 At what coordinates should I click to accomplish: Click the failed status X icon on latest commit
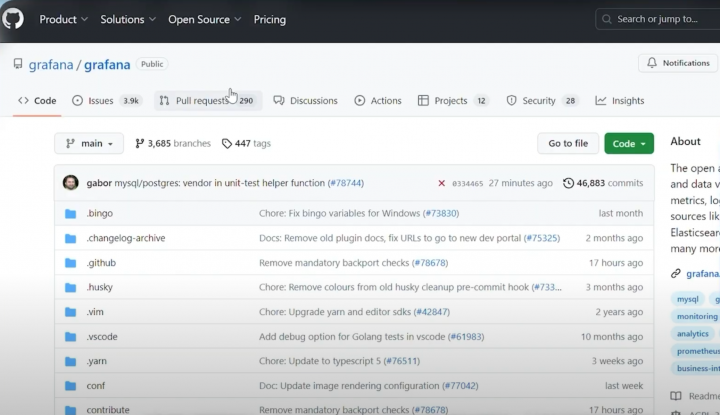point(441,183)
